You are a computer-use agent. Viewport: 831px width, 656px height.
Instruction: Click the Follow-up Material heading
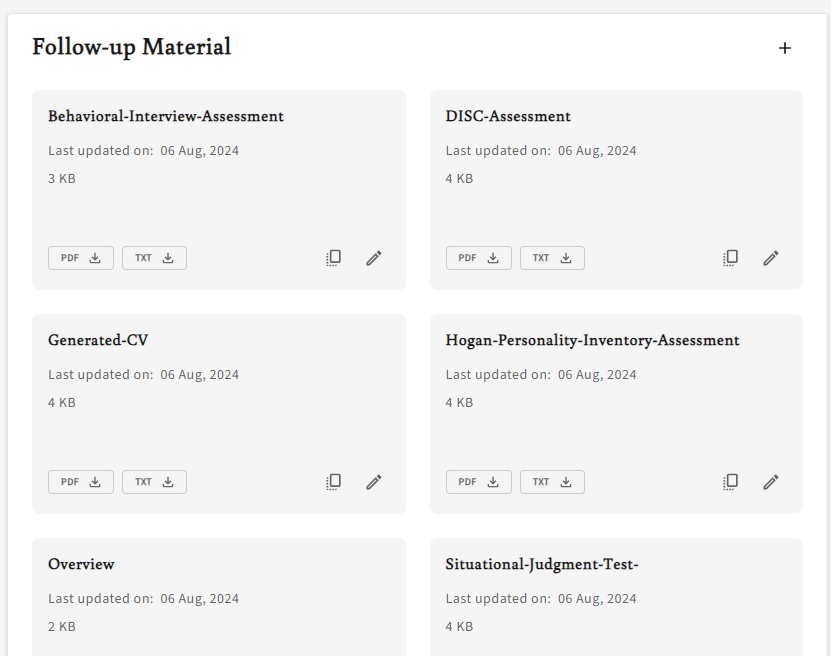pos(131,47)
